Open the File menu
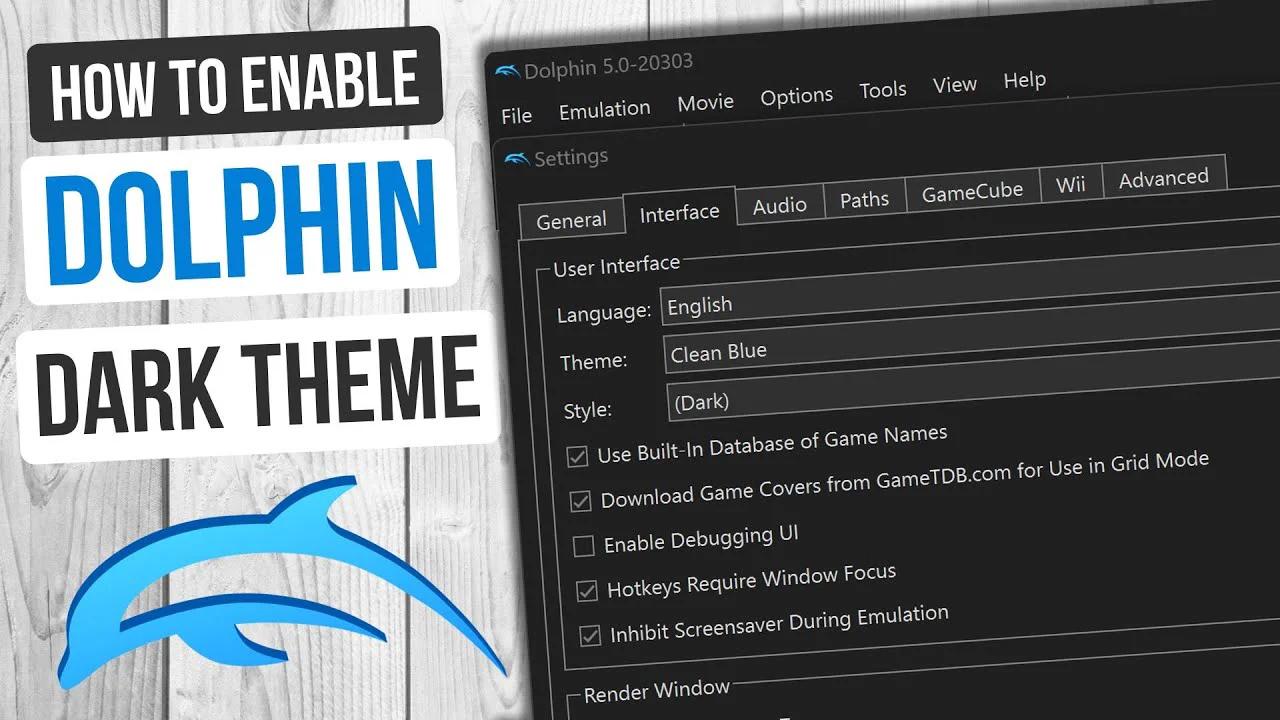The width and height of the screenshot is (1280, 720). 515,116
